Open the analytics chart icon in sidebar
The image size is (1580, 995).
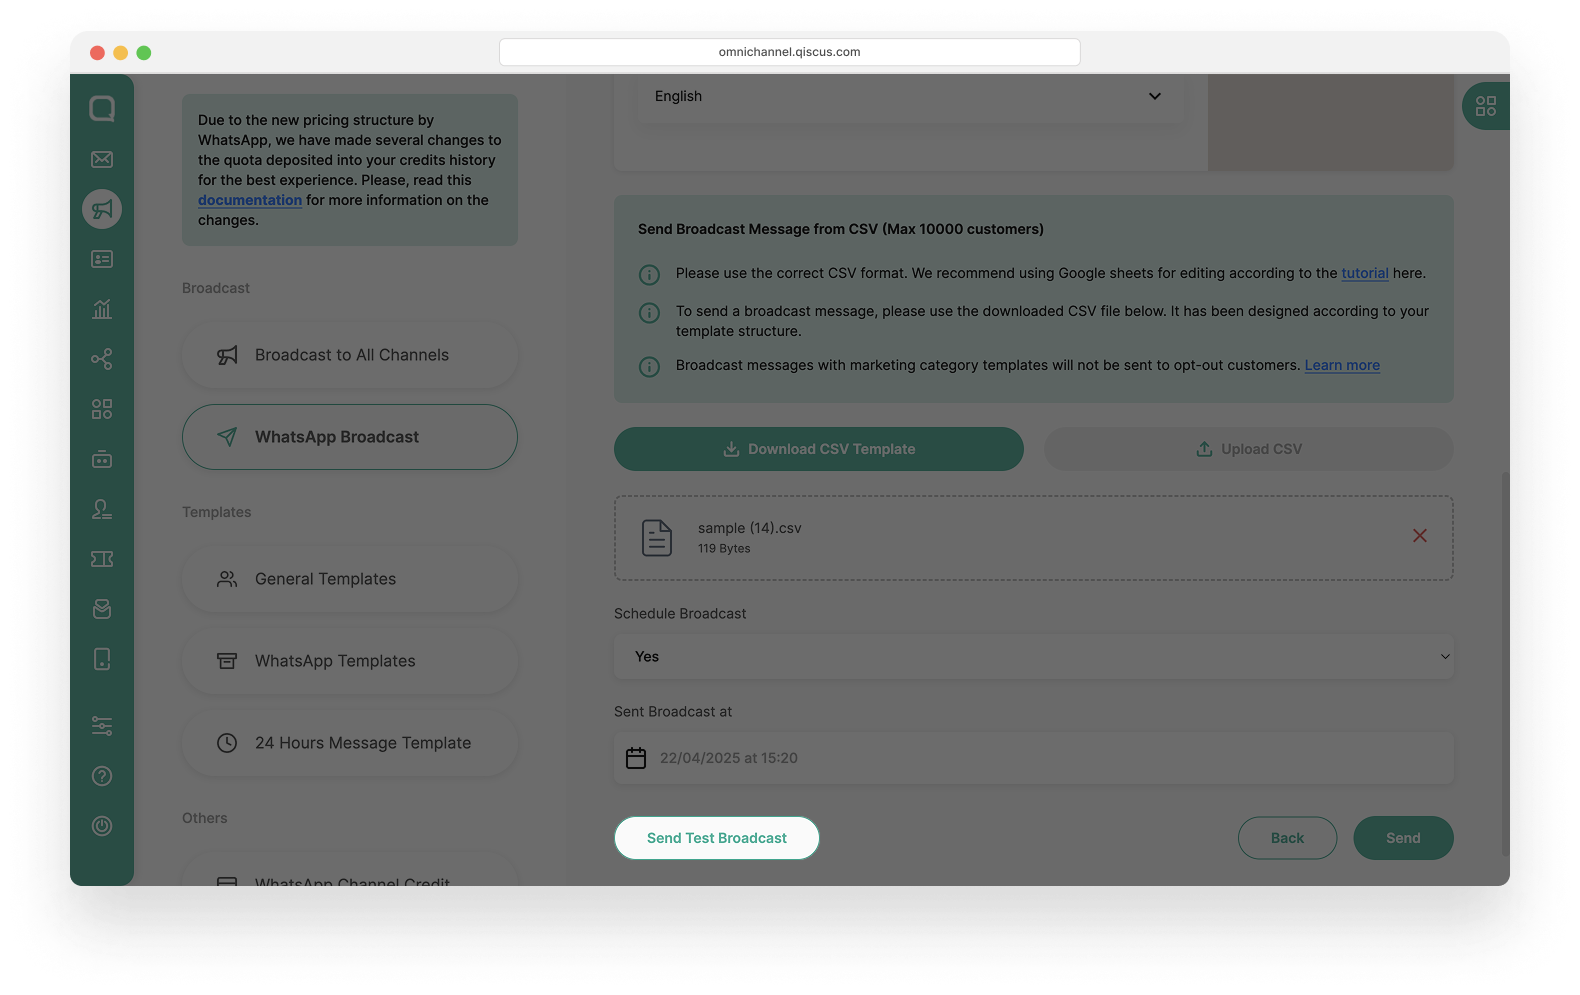click(102, 309)
